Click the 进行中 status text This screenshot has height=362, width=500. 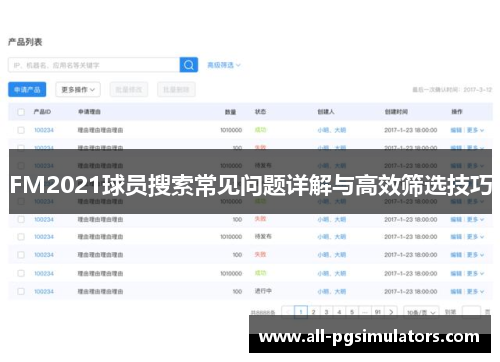(263, 291)
